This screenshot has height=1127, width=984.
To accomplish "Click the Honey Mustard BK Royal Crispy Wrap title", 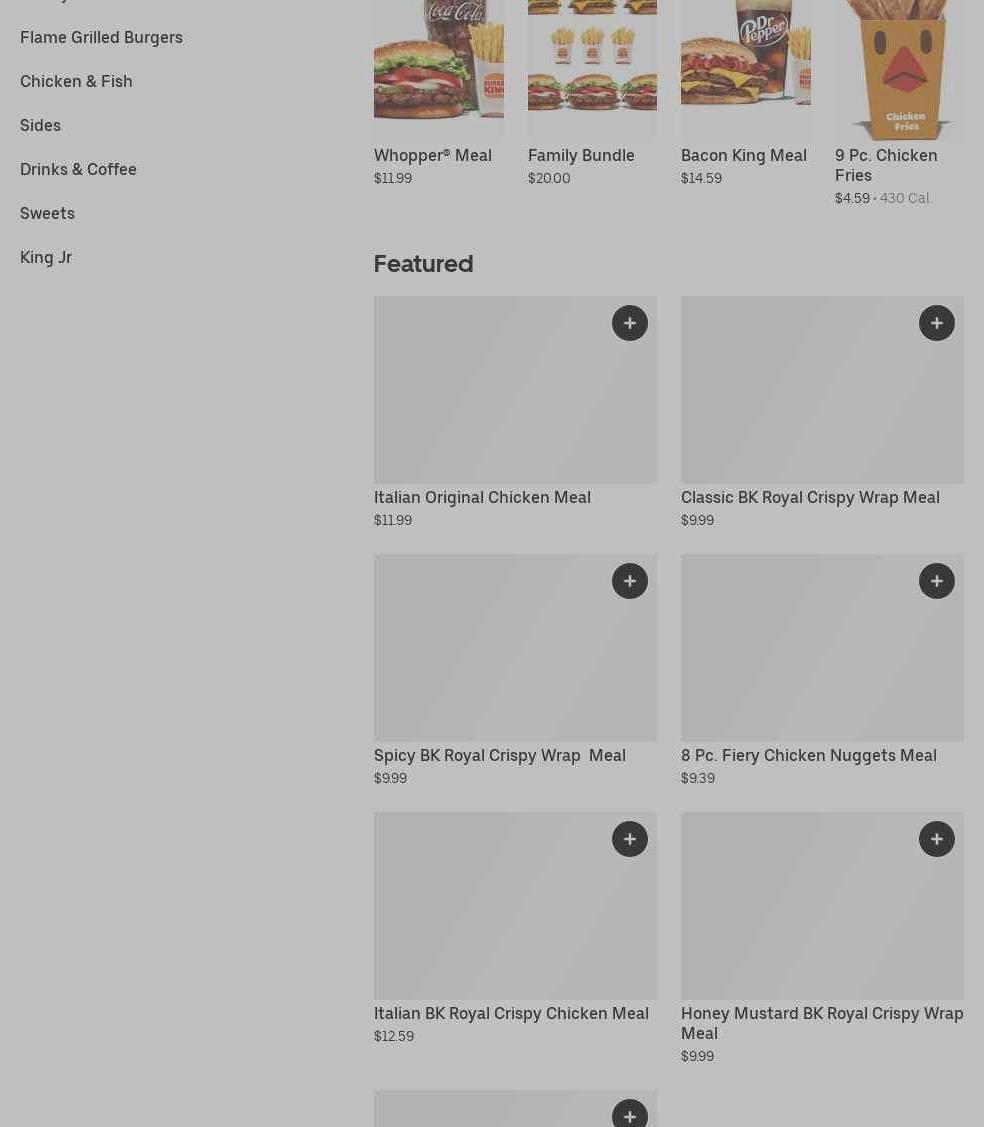I will [822, 1024].
